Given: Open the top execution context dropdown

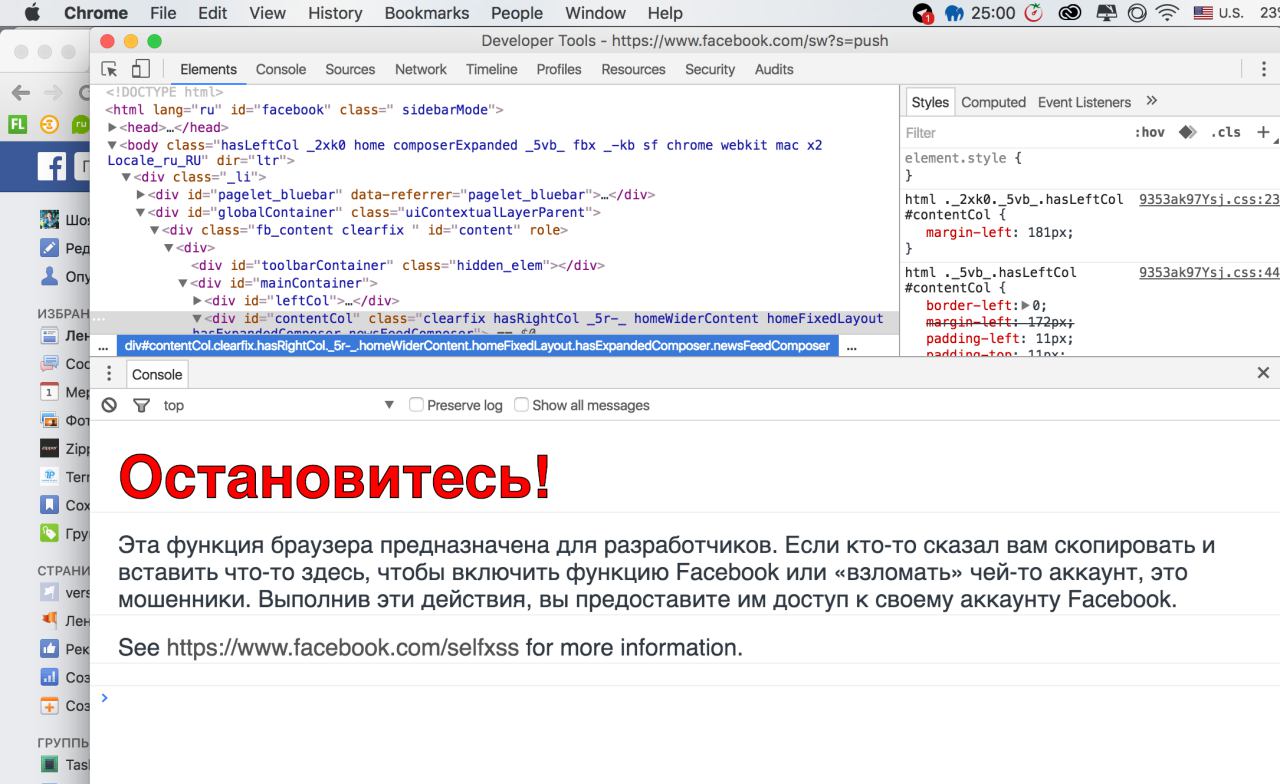Looking at the screenshot, I should coord(279,405).
